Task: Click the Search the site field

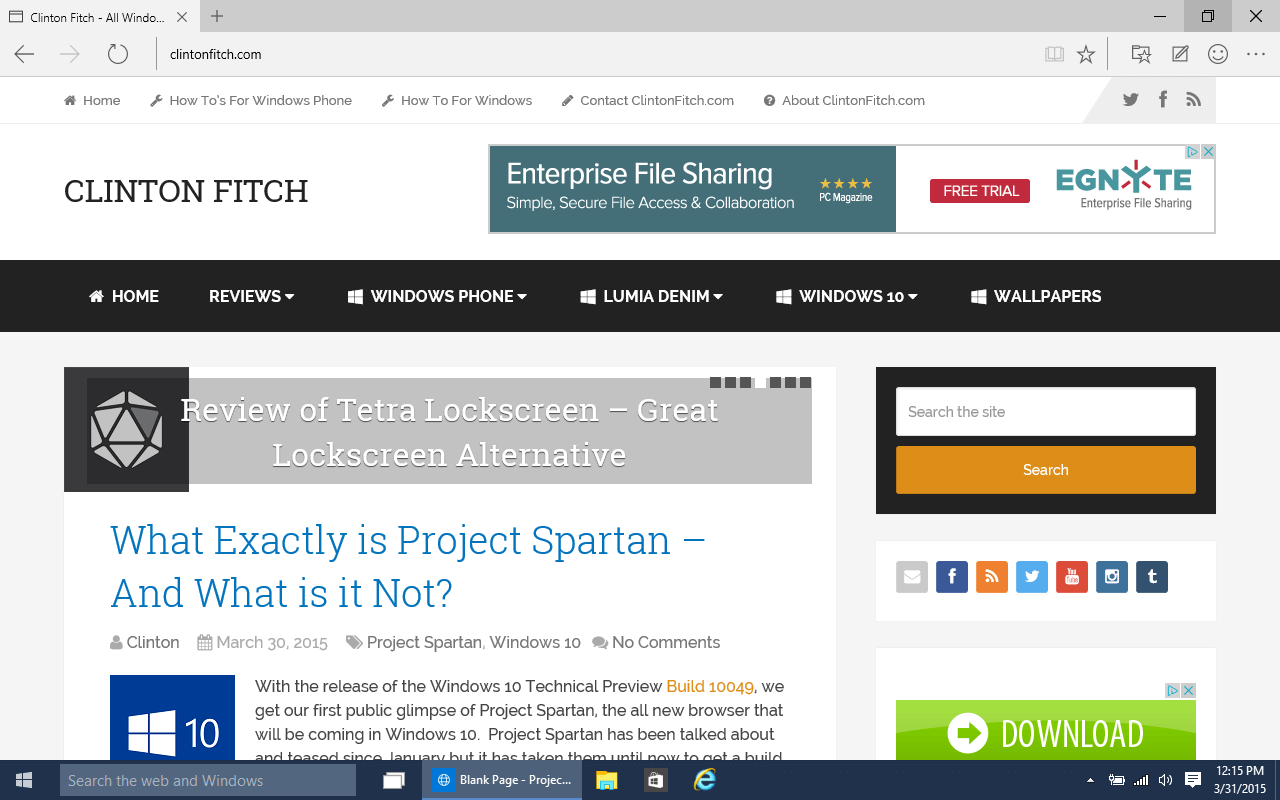Action: (x=1046, y=412)
